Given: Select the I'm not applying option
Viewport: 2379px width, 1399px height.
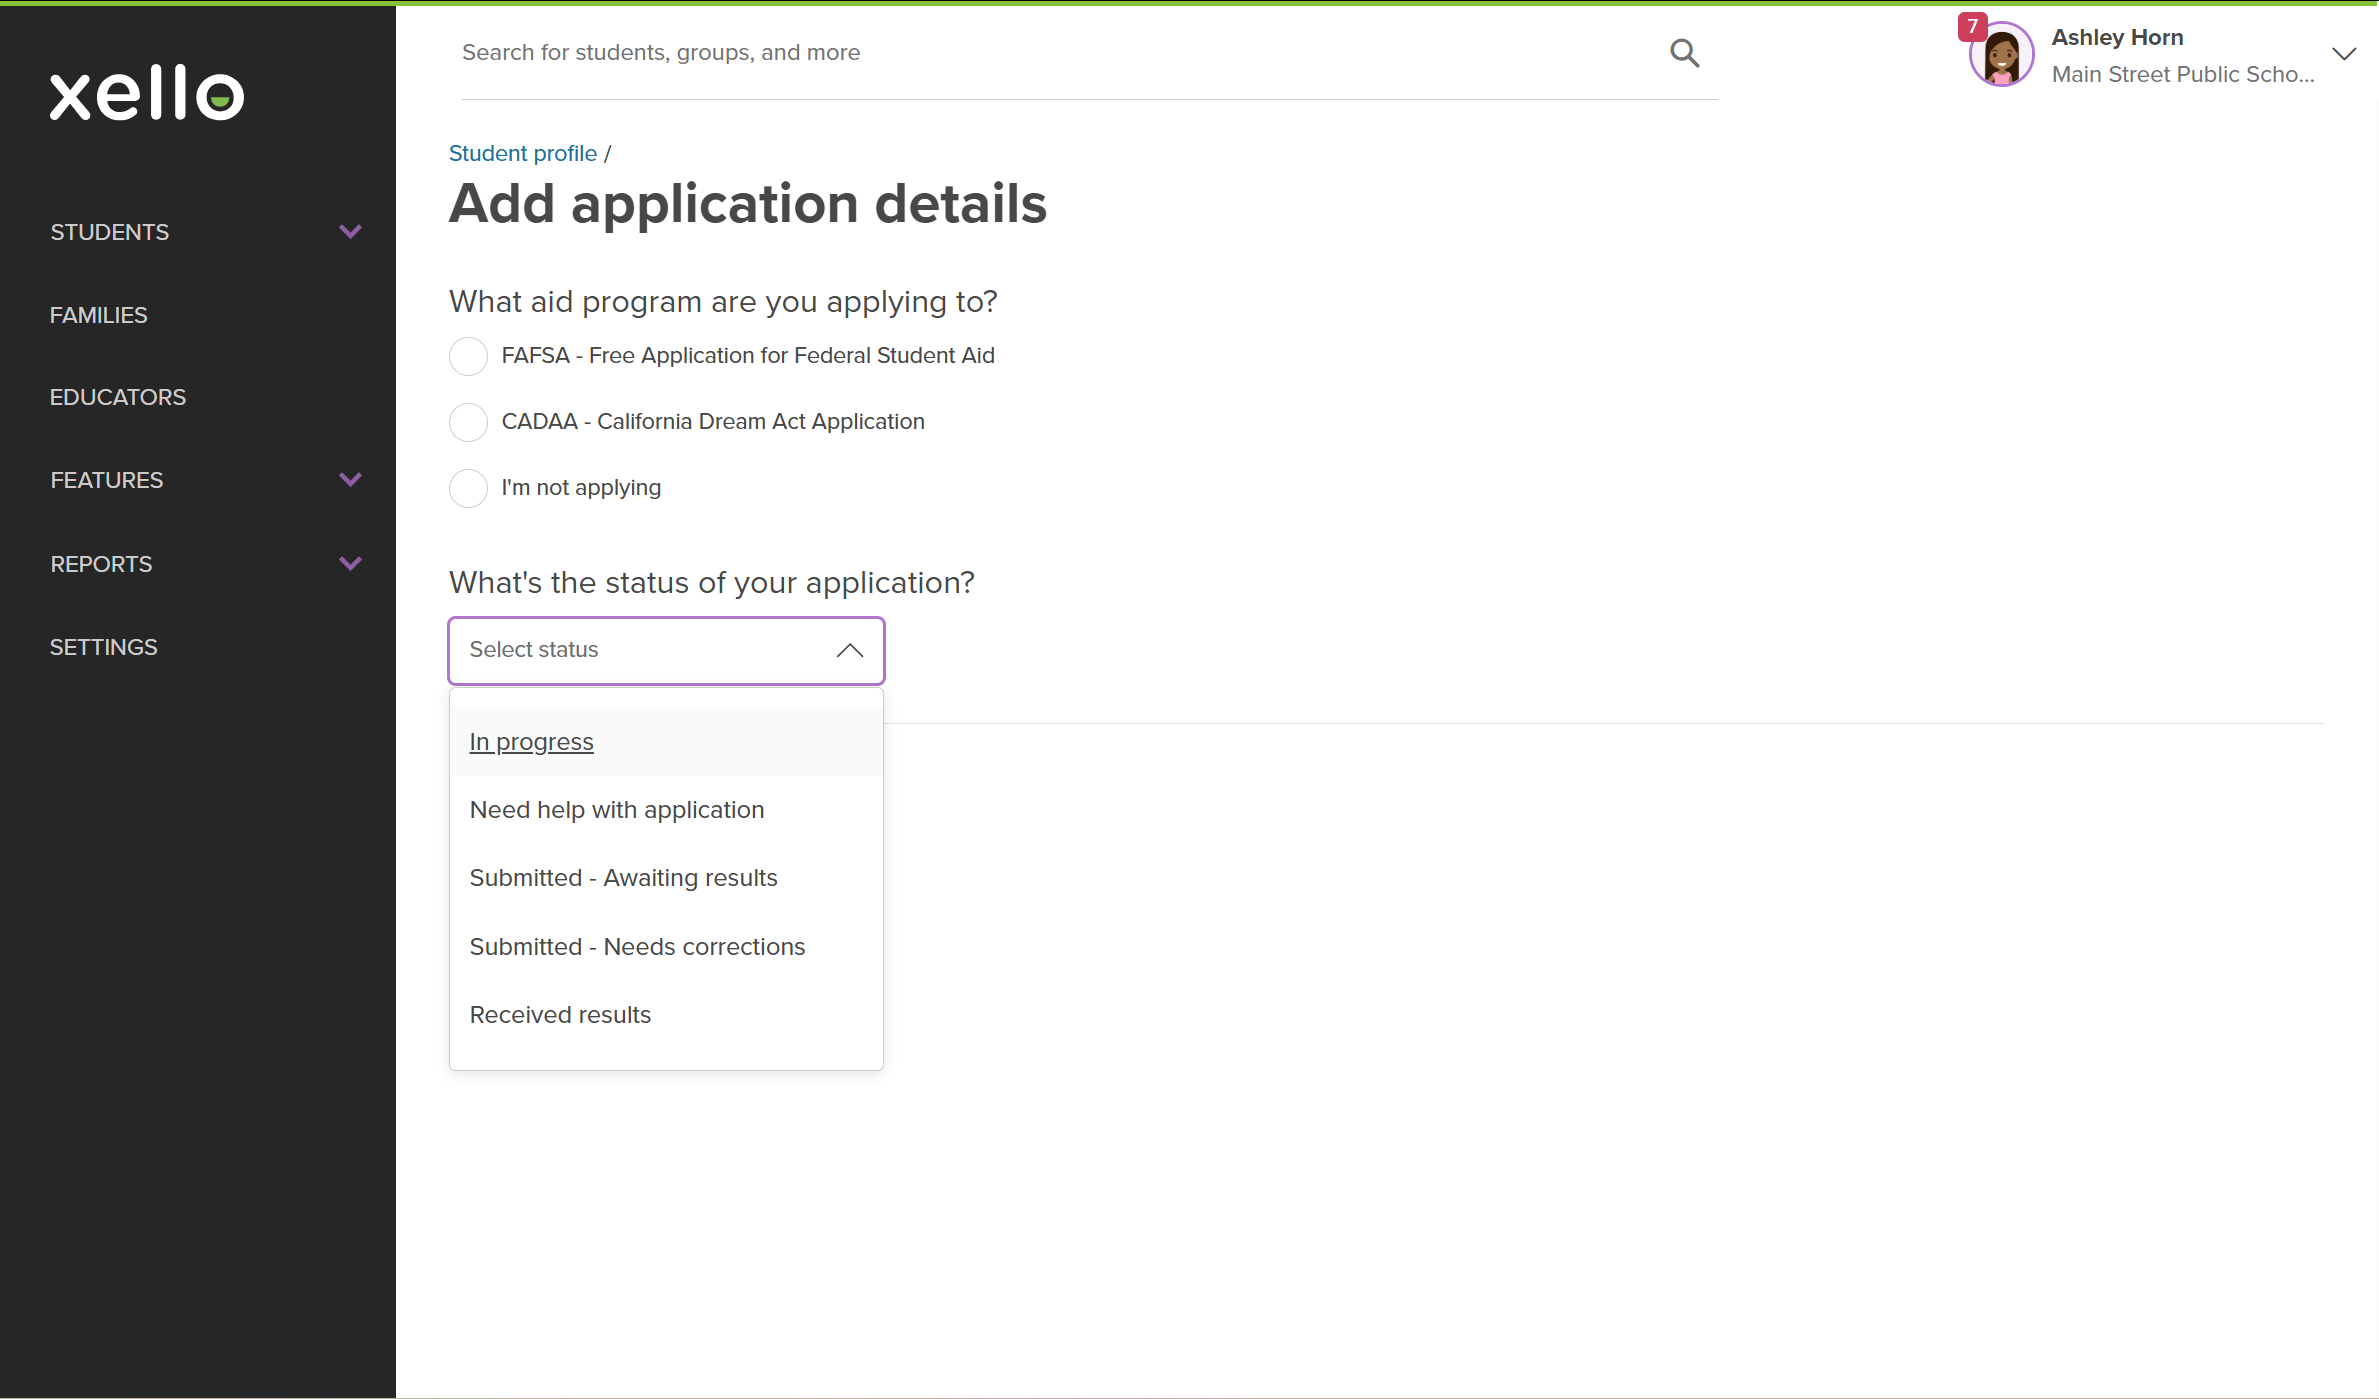Looking at the screenshot, I should tap(468, 488).
